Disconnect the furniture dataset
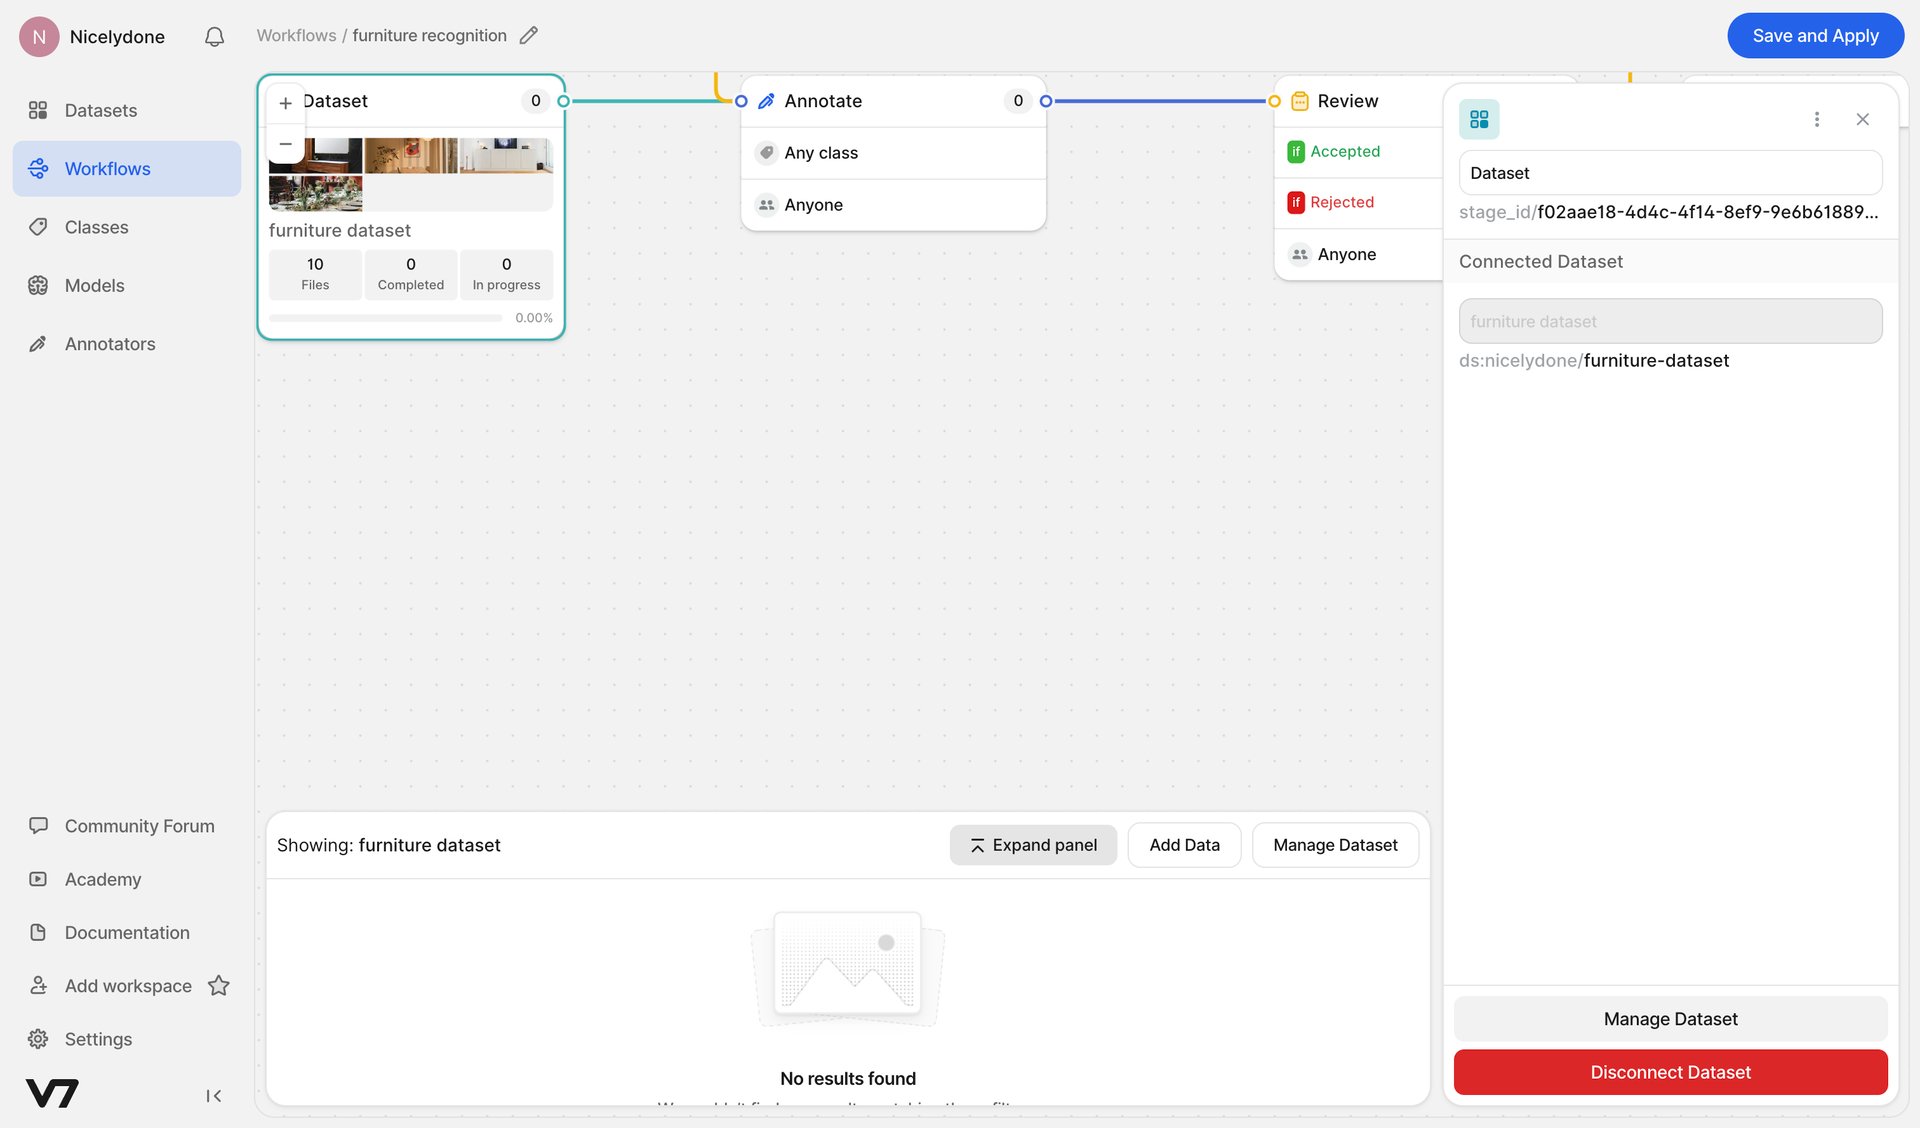This screenshot has width=1920, height=1128. (x=1669, y=1072)
